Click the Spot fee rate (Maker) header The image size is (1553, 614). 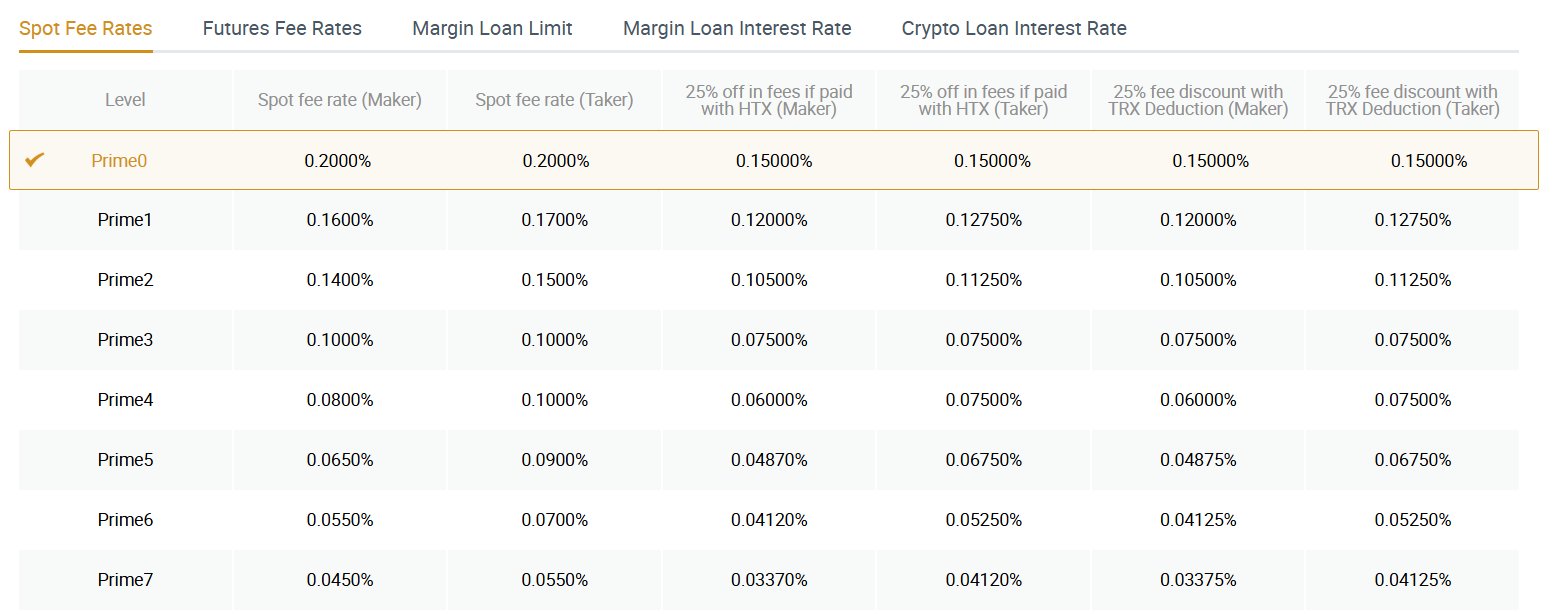coord(340,100)
